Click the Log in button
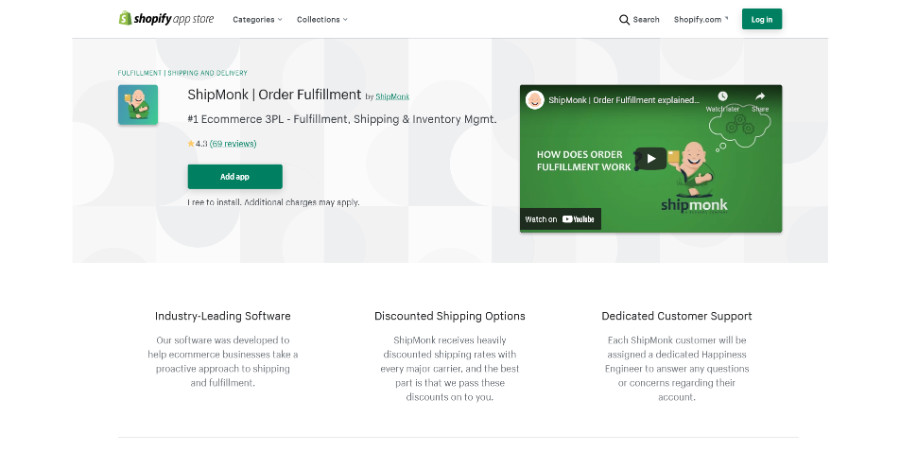The image size is (900, 452). tap(762, 19)
